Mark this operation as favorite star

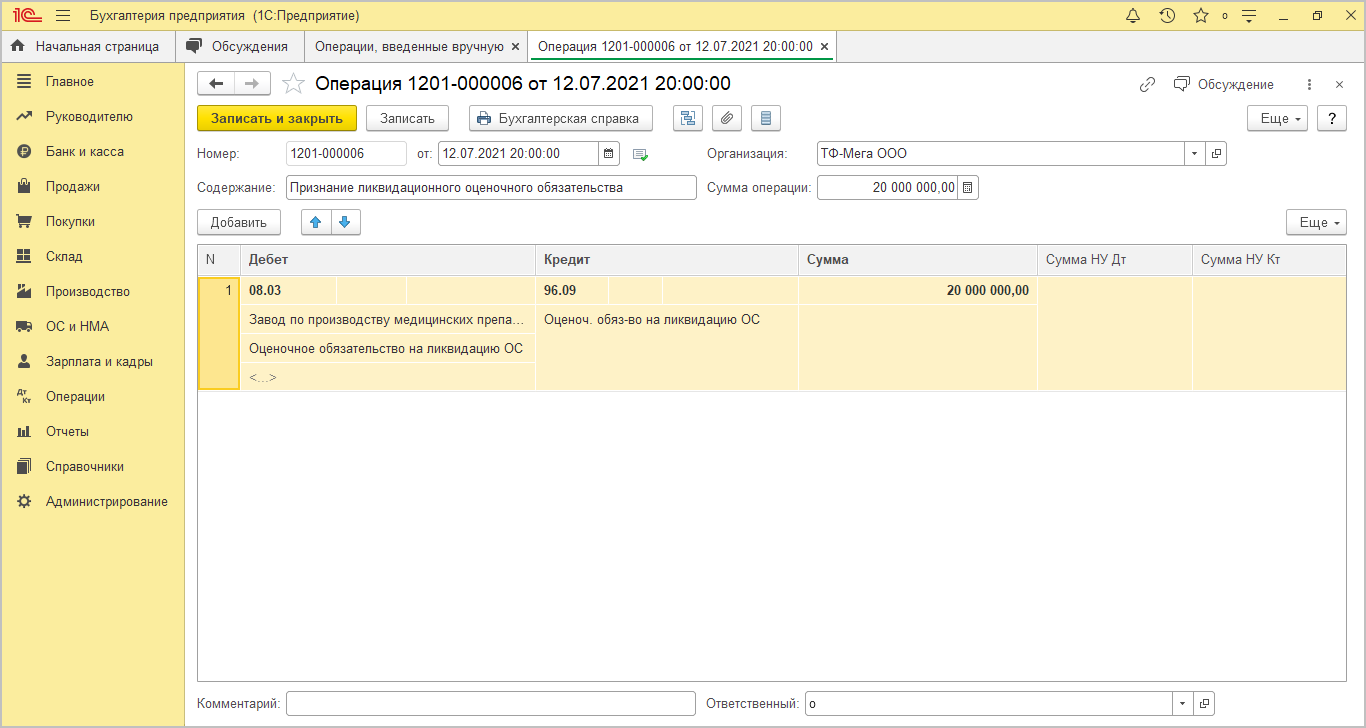tap(292, 84)
